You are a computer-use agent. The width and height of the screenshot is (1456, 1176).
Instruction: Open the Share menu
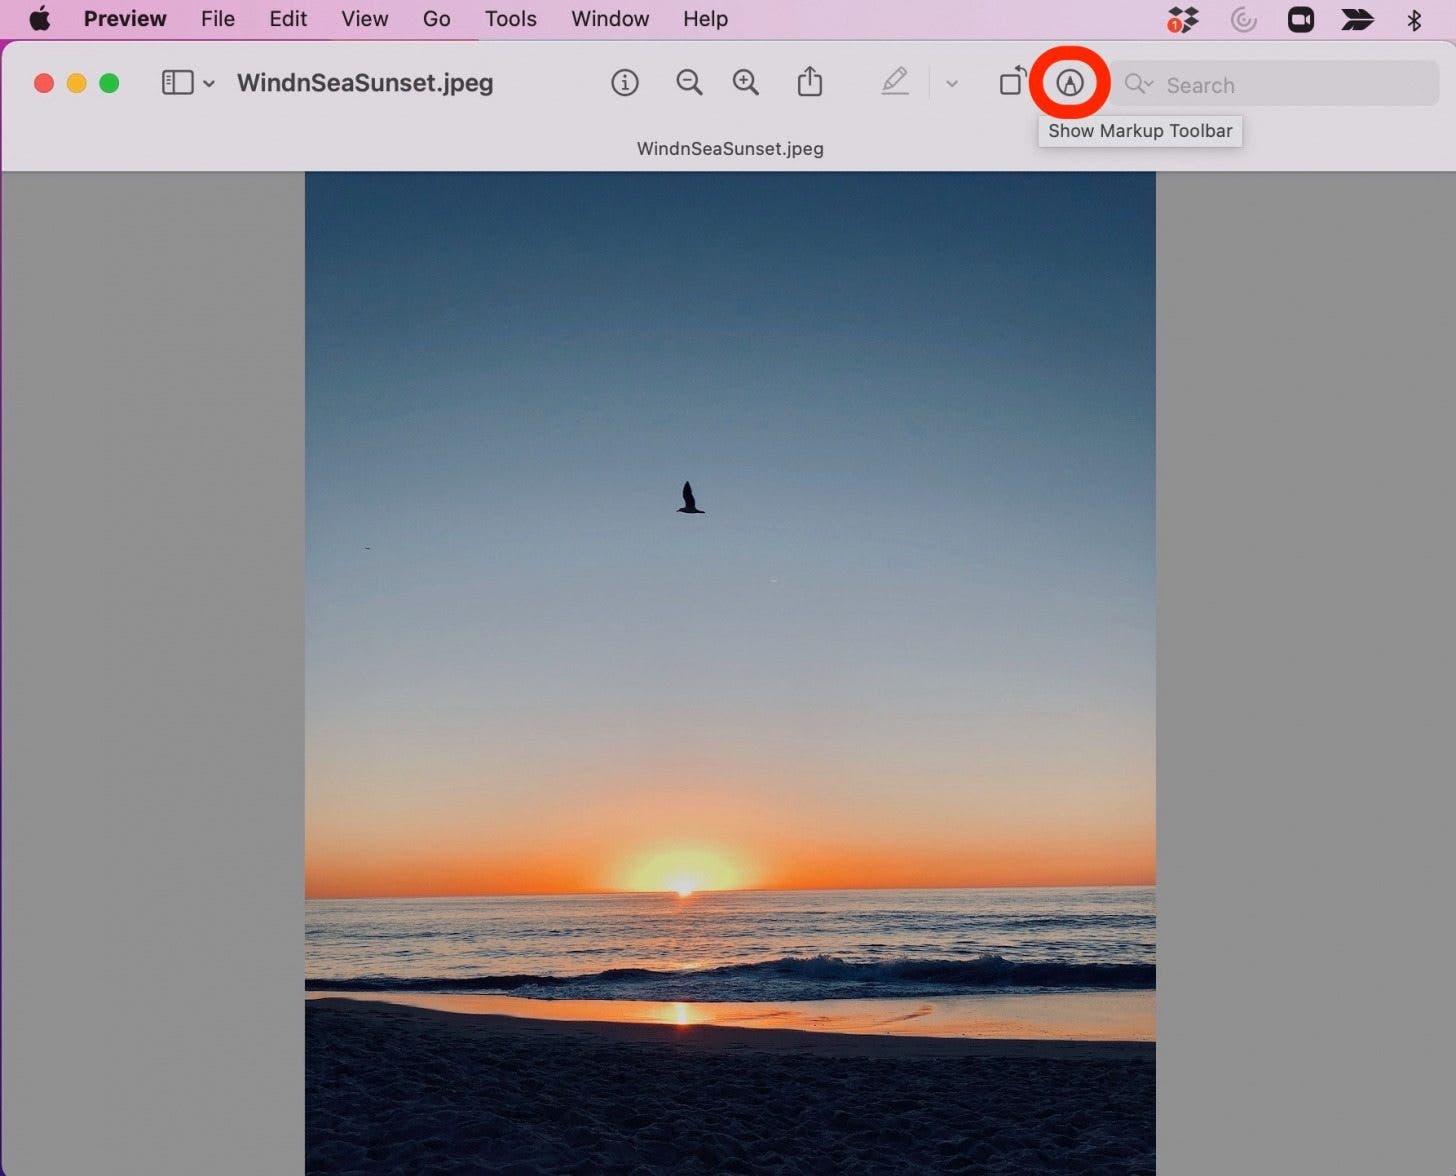click(x=810, y=83)
